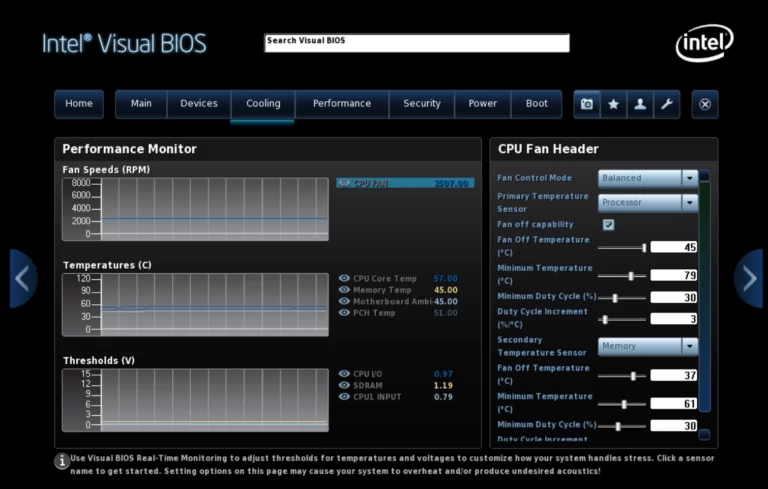Toggle the SDRAM voltage eye icon
The image size is (768, 489).
344,385
